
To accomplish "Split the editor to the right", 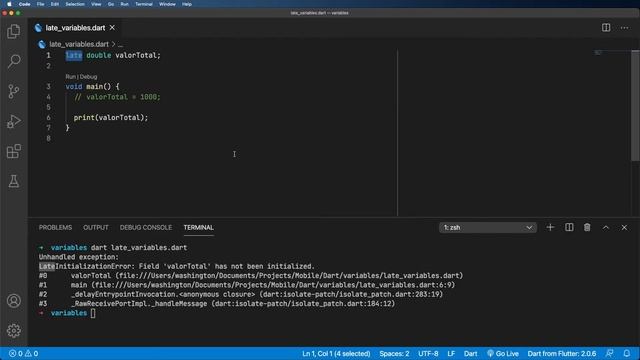I will pyautogui.click(x=606, y=27).
